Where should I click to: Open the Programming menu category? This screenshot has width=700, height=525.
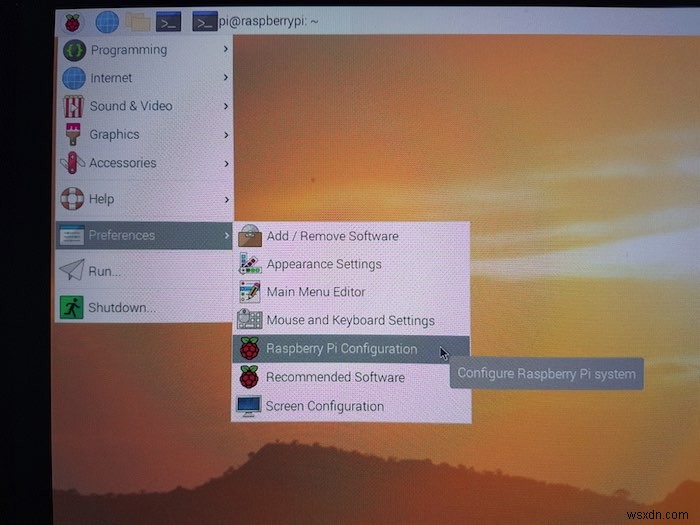(x=146, y=50)
